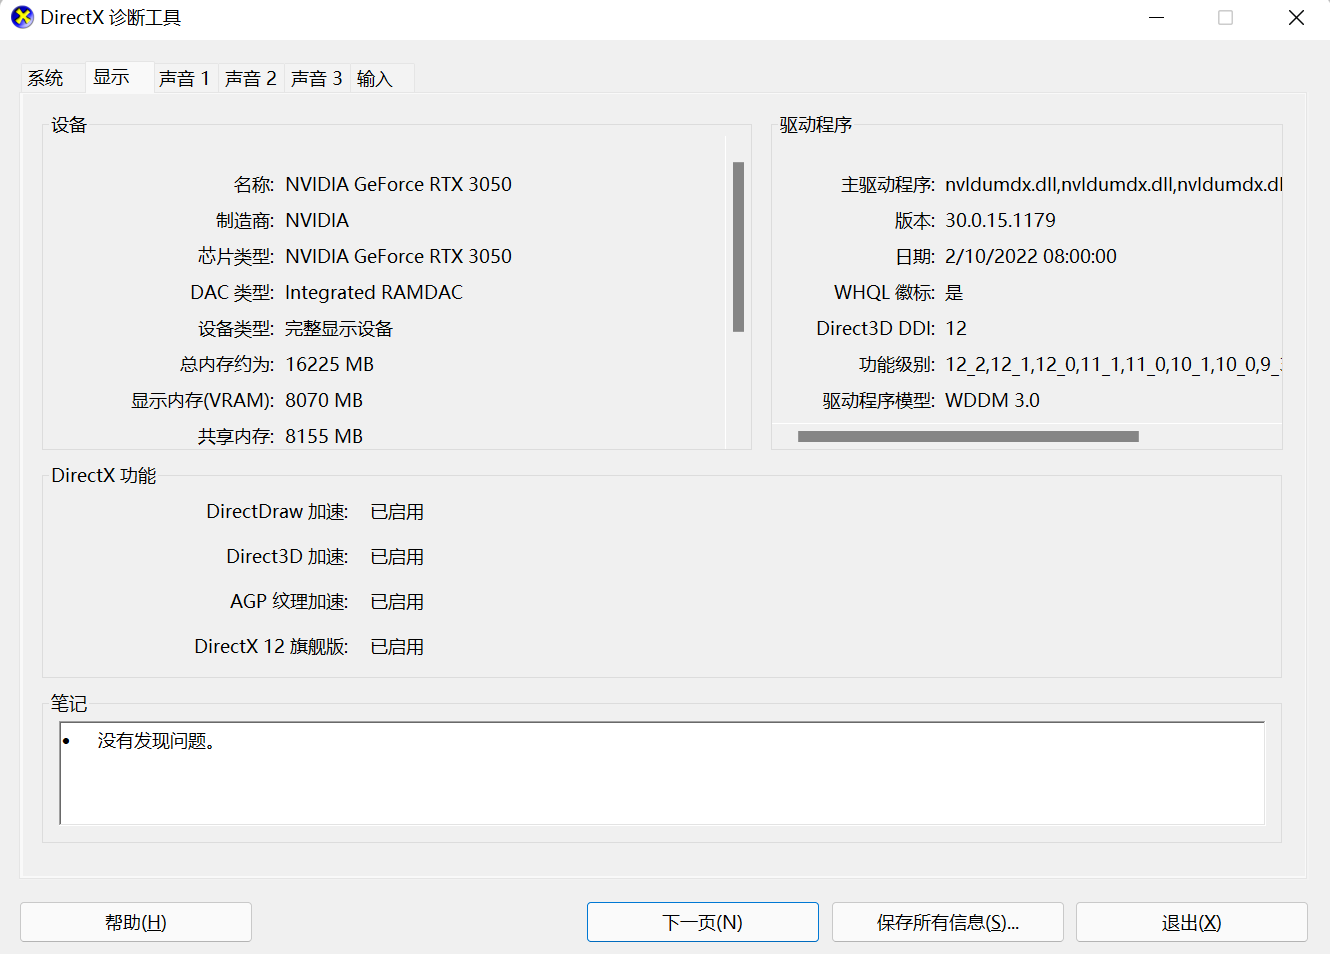Click the driver panel horizontal scrollbar

[x=968, y=436]
